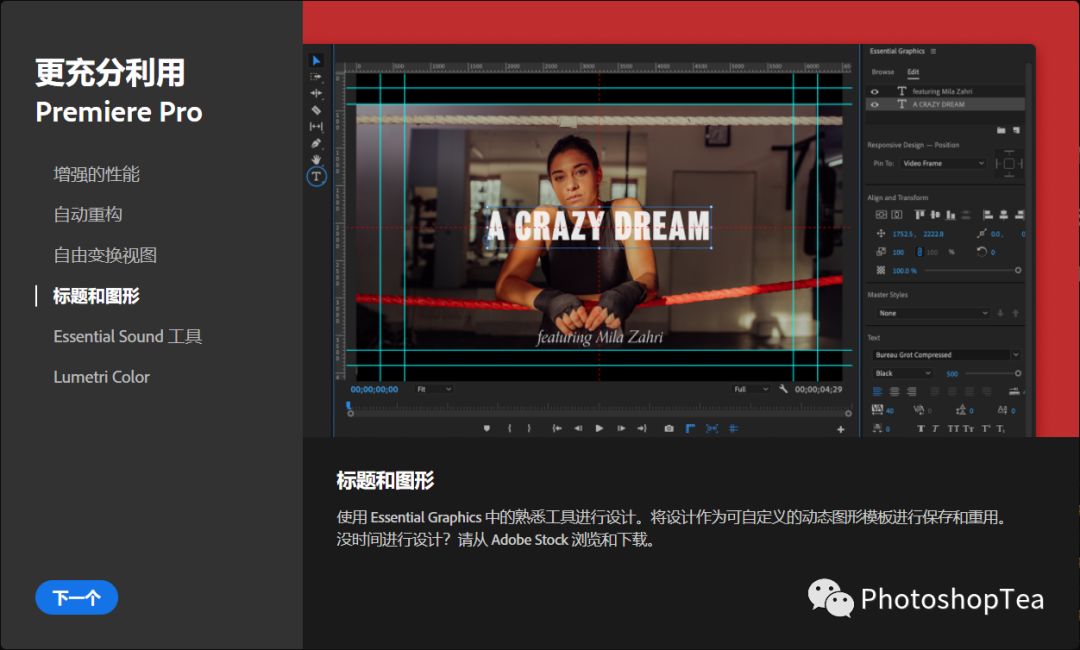Viewport: 1080px width, 650px height.
Task: Open the 自动重构 section
Action: click(x=88, y=215)
